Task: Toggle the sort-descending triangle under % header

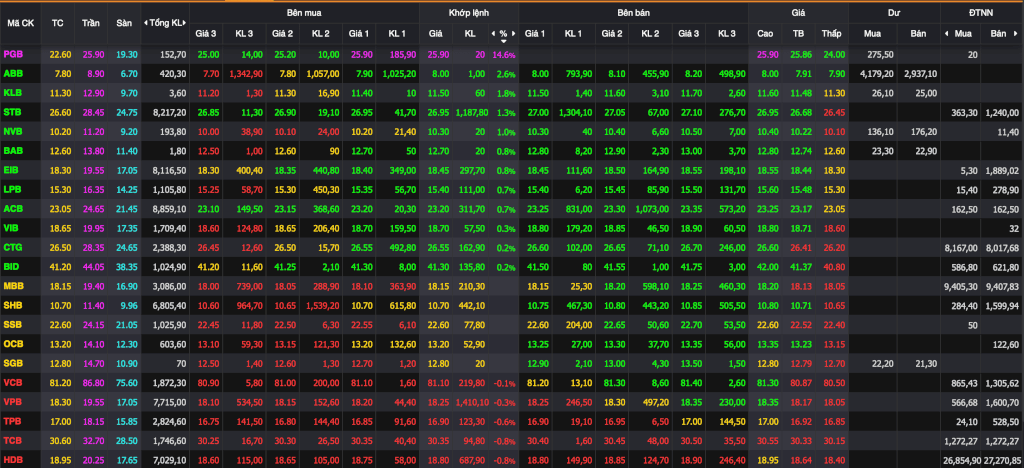Action: pos(504,41)
